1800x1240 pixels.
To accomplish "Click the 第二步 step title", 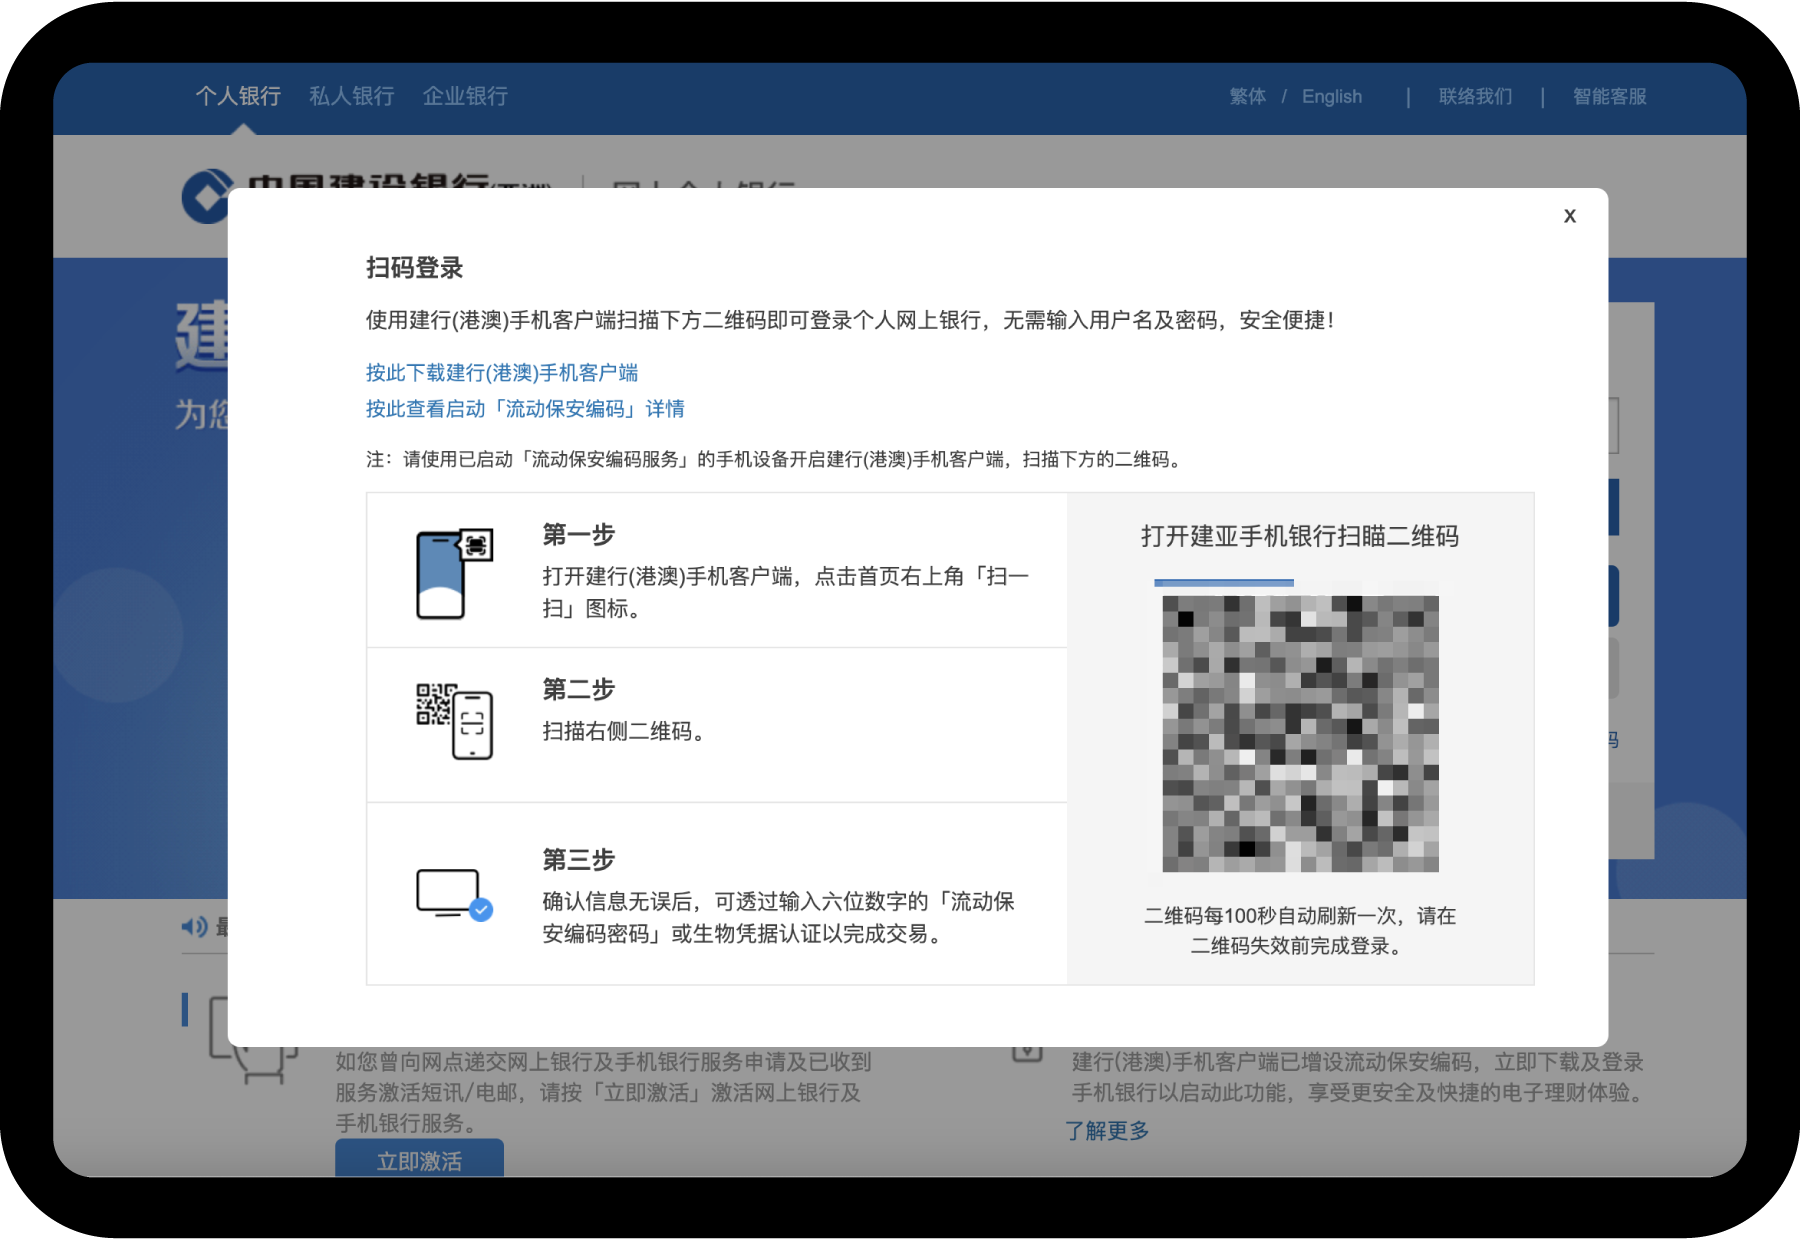I will pyautogui.click(x=579, y=690).
